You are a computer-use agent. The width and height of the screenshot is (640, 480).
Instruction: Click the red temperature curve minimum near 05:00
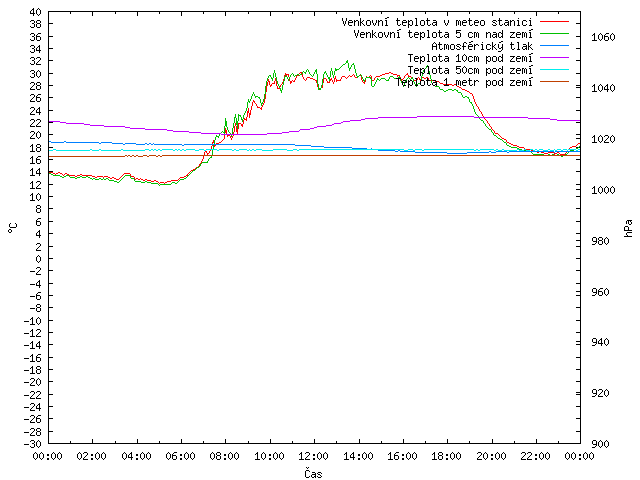(161, 183)
